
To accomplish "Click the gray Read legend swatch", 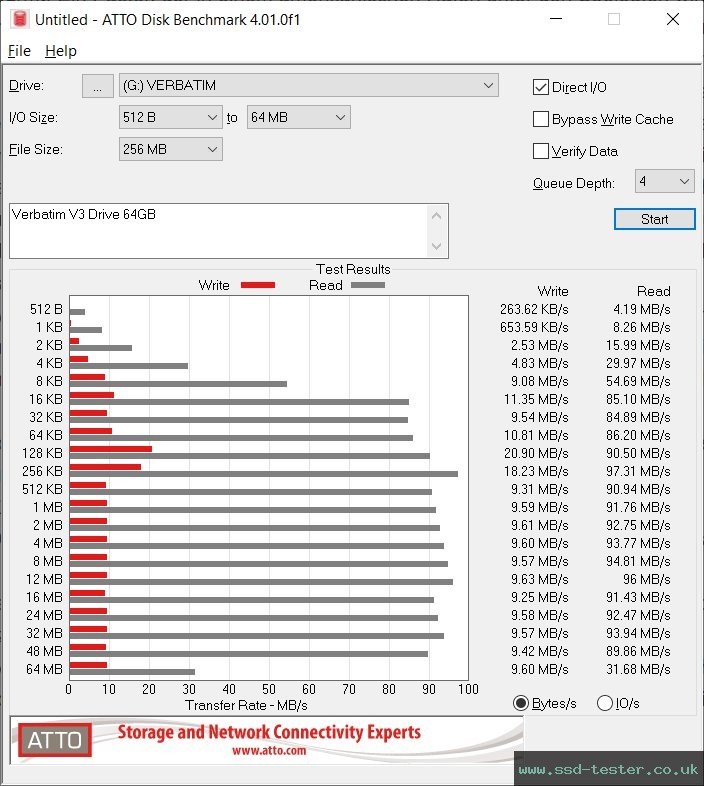I will 368,285.
